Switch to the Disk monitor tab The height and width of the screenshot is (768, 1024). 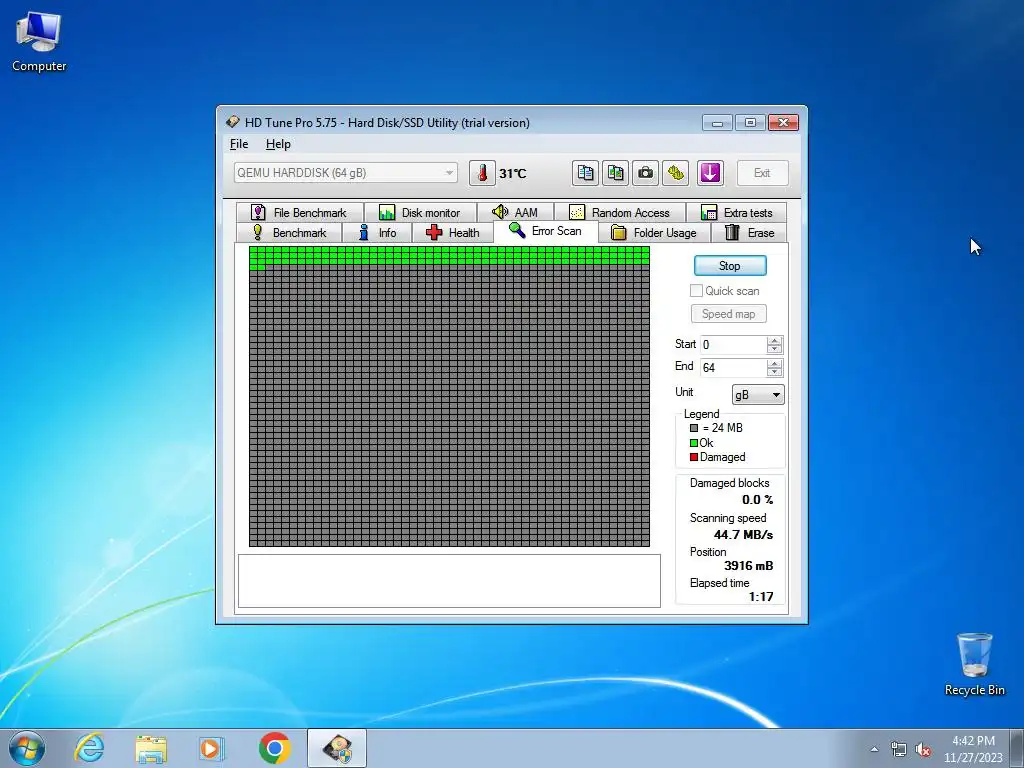(x=421, y=212)
